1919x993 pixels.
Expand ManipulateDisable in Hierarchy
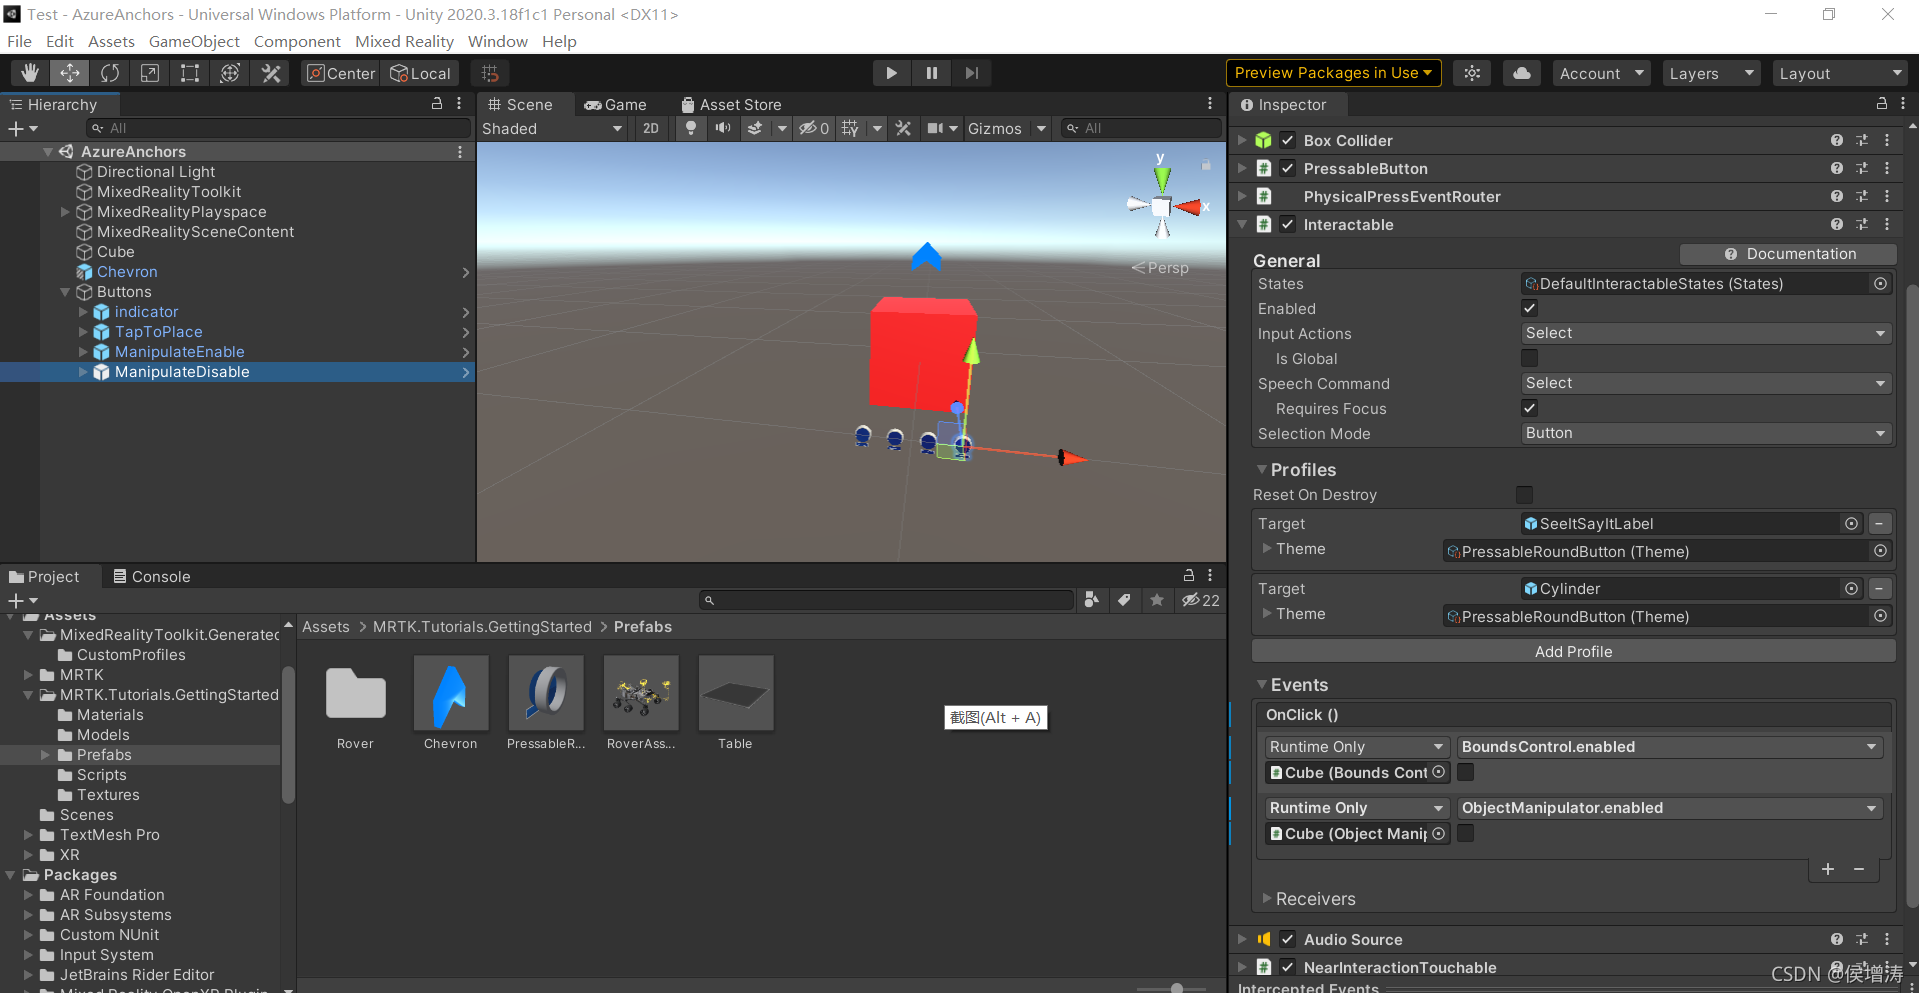click(83, 372)
